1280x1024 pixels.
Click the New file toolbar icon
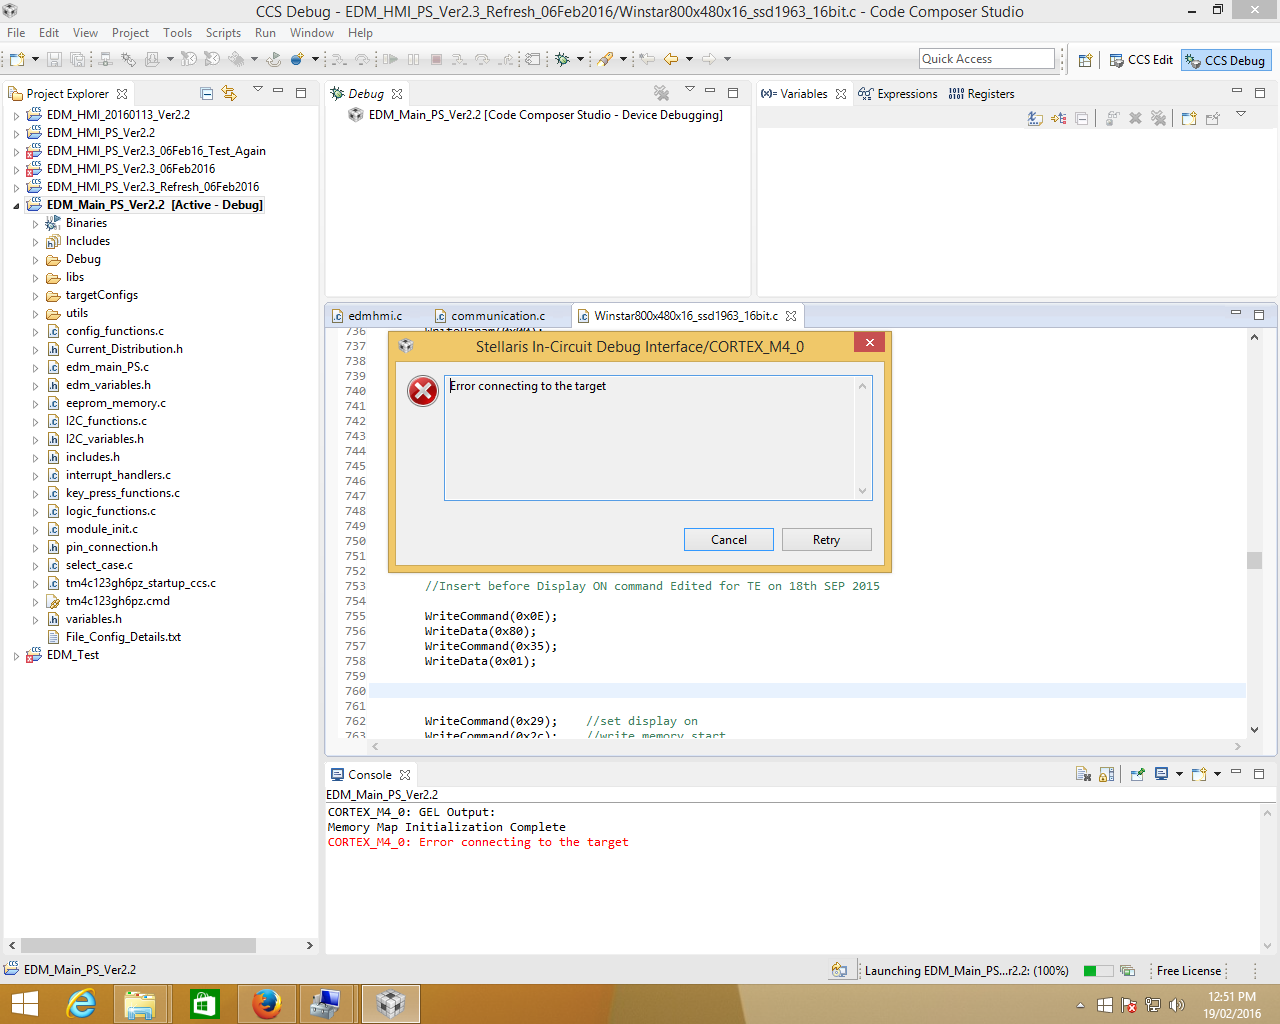coord(17,60)
